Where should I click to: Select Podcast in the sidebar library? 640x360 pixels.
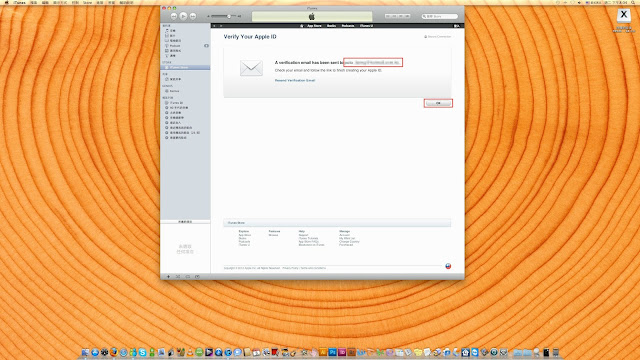coord(175,46)
